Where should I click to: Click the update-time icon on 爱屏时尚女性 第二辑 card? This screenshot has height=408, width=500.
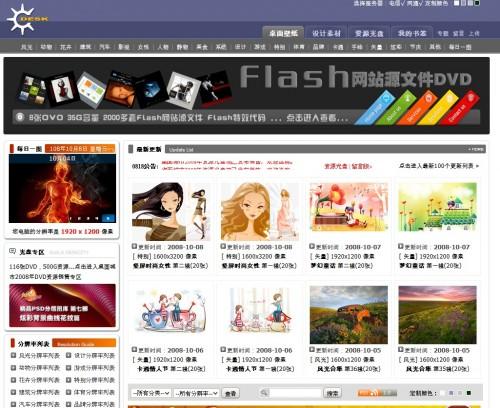tap(134, 246)
